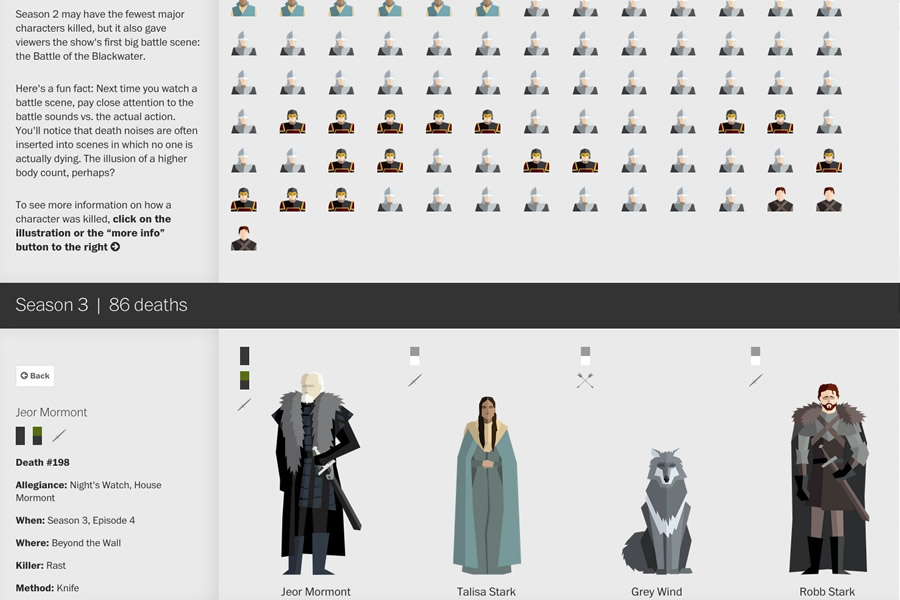This screenshot has width=900, height=600.
Task: Click the knife icon under sidebar Jeor Mormont heading
Action: 59,436
